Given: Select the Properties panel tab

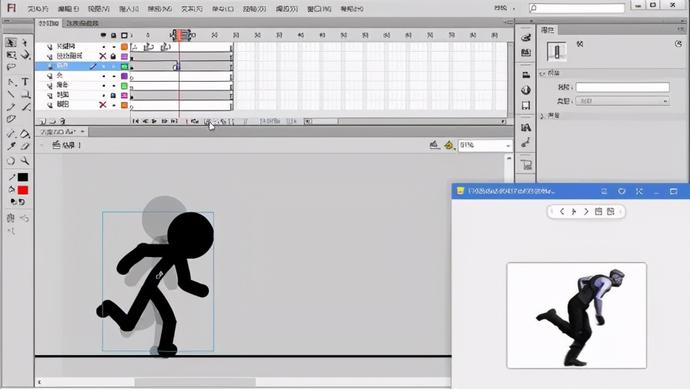Looking at the screenshot, I should click(547, 29).
